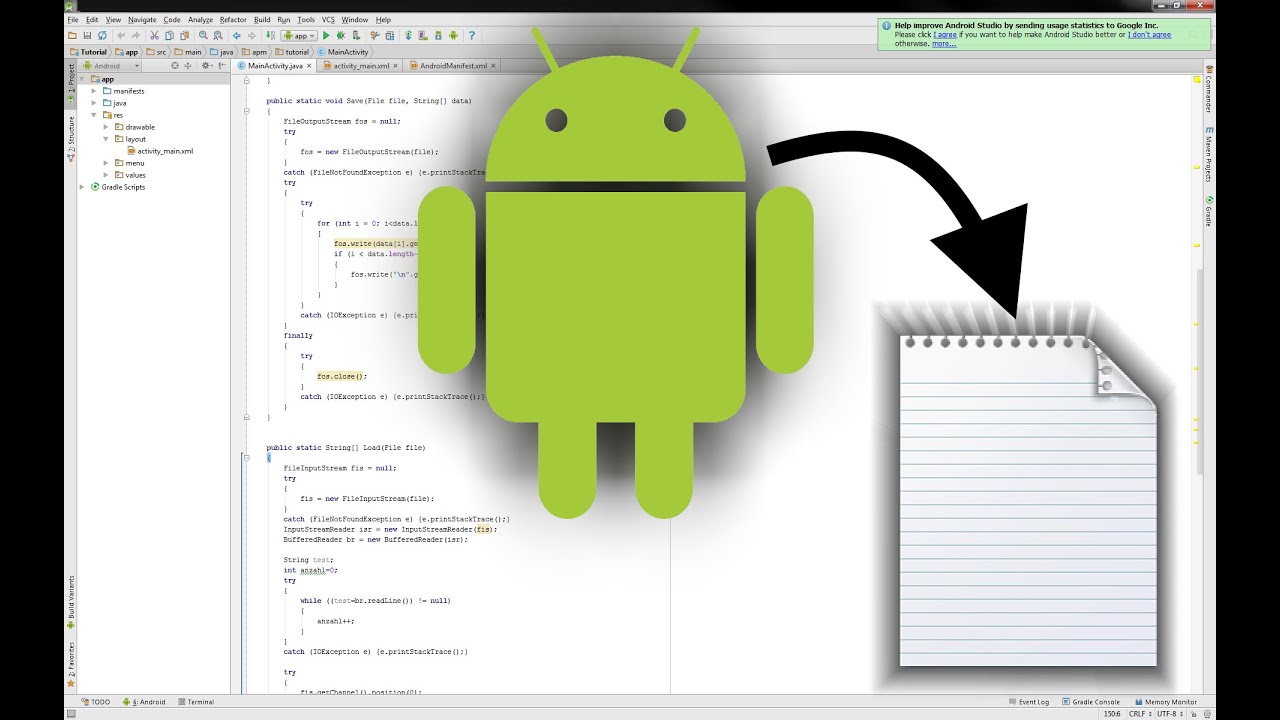Open the Build menu
Viewport: 1280px width, 720px height.
click(262, 19)
